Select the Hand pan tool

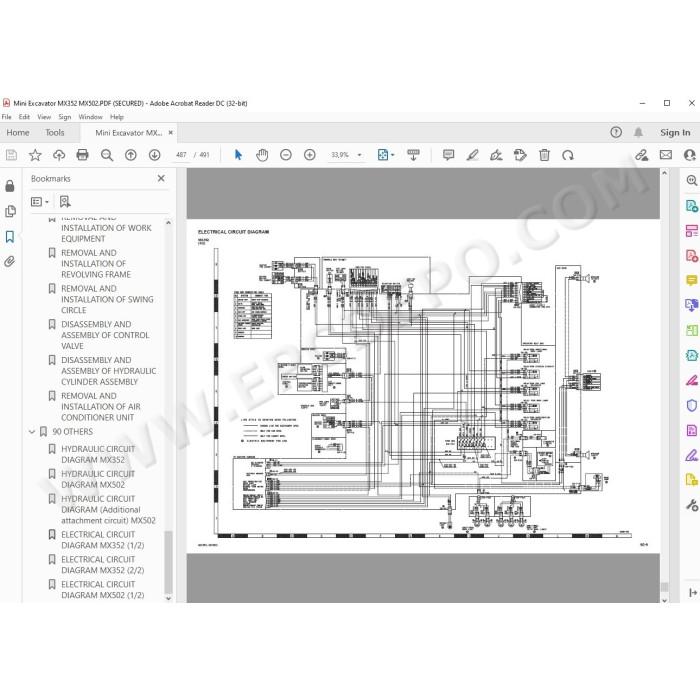click(x=262, y=155)
